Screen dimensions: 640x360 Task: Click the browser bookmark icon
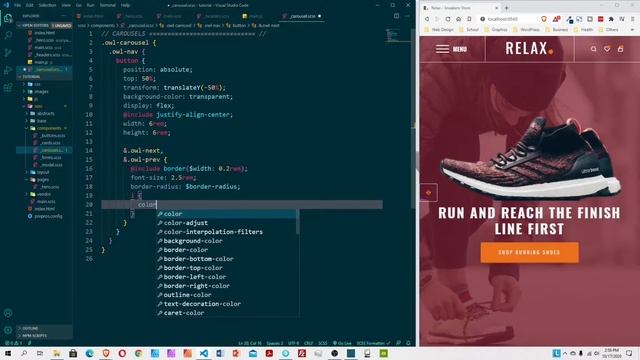[469, 19]
